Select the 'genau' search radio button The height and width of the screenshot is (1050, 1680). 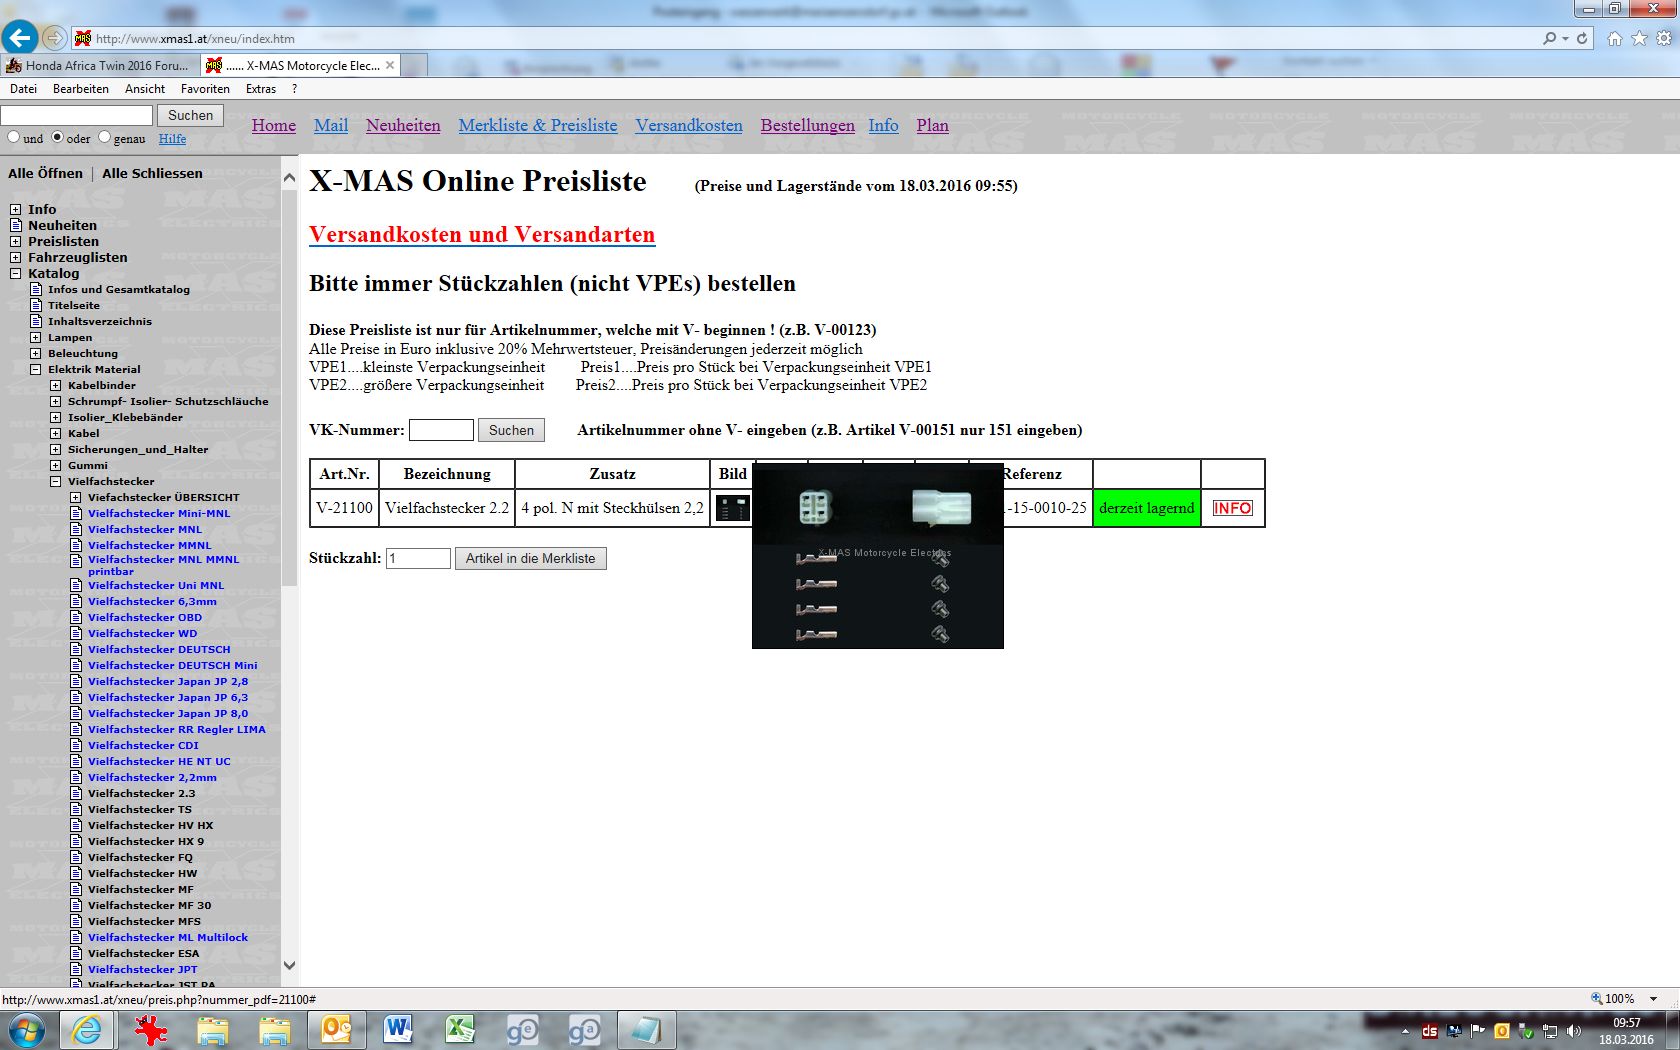[x=104, y=137]
